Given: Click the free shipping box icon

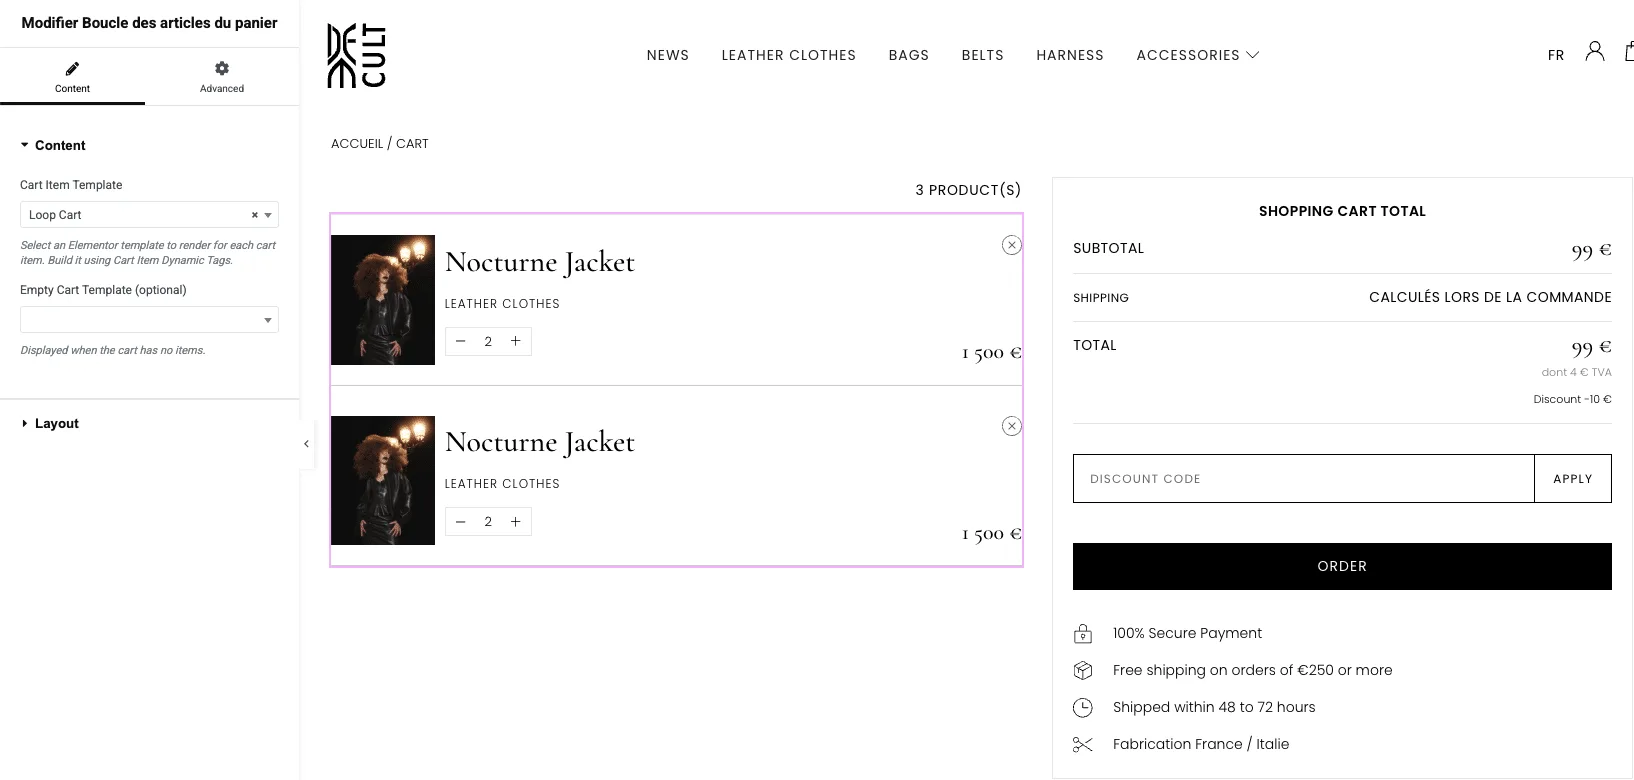Looking at the screenshot, I should tap(1082, 670).
